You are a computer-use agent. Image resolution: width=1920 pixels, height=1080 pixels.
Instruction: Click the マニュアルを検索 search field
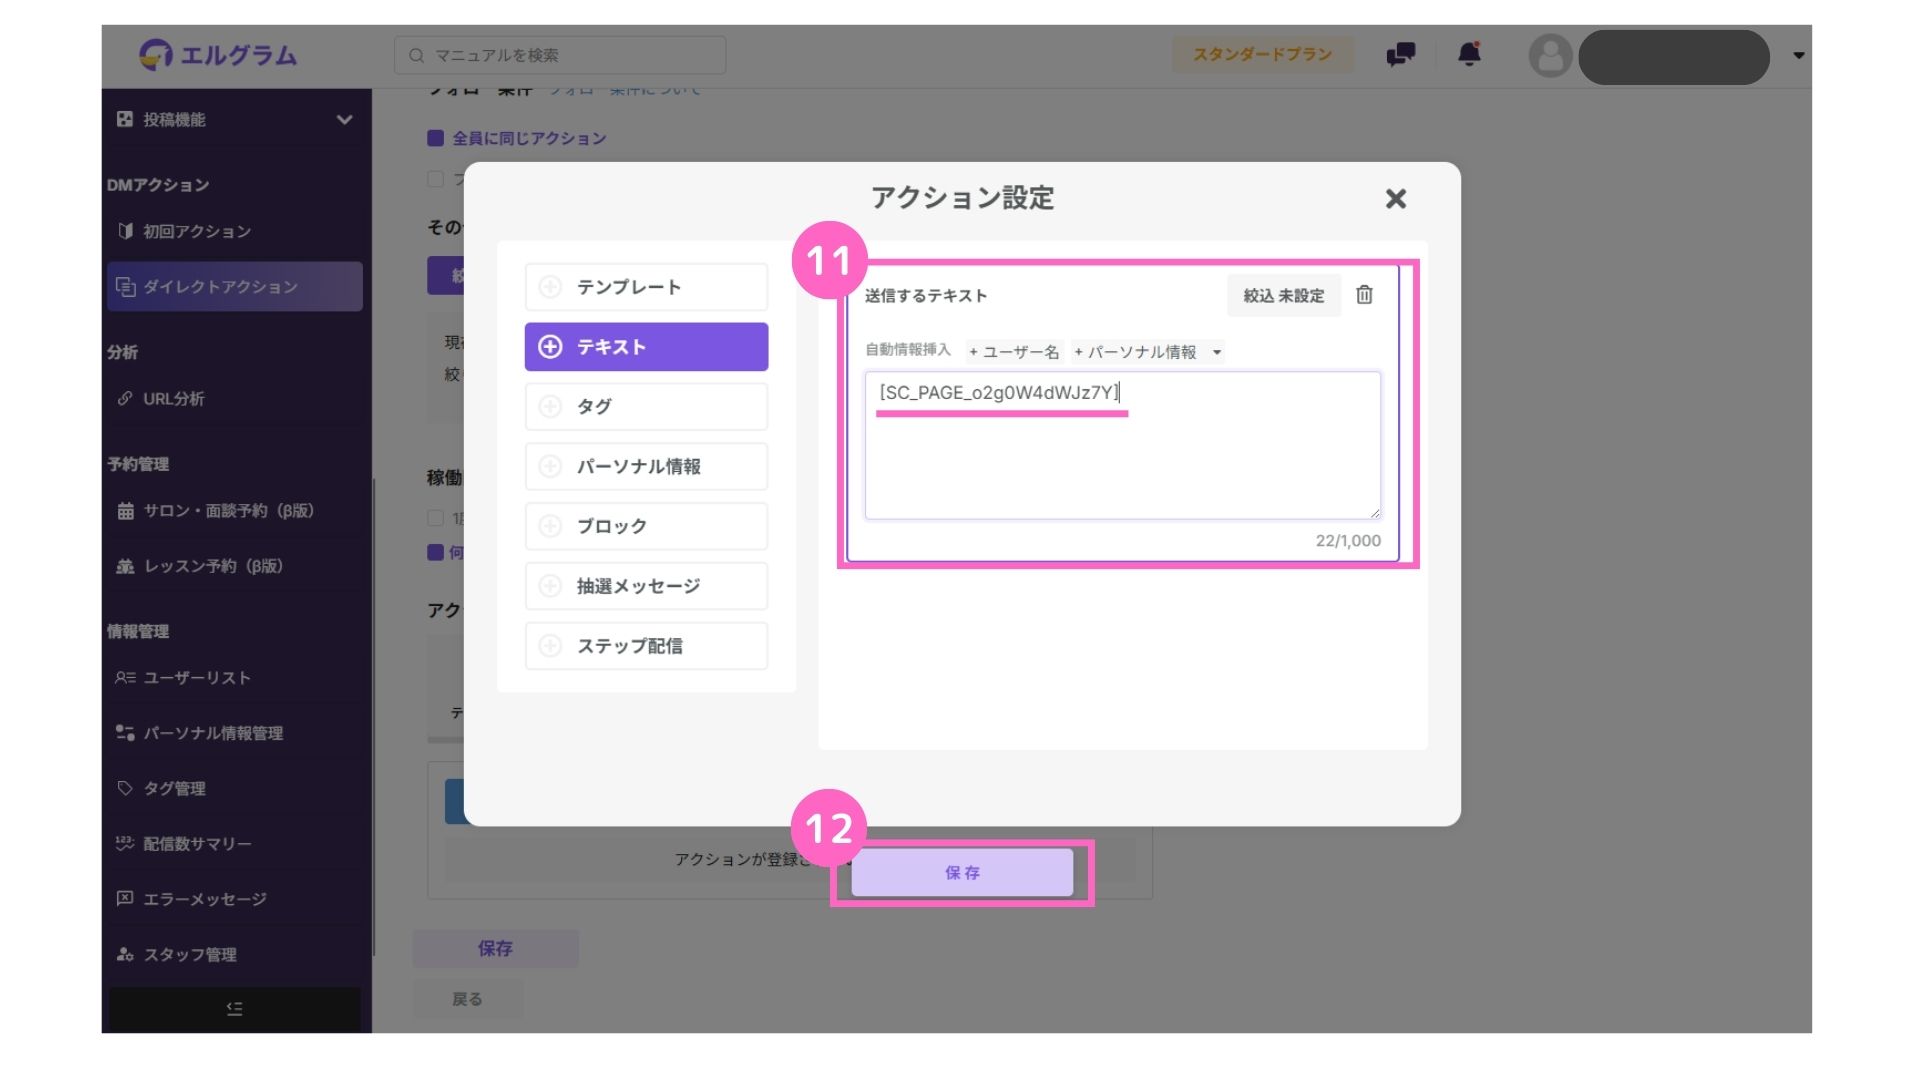[x=560, y=55]
